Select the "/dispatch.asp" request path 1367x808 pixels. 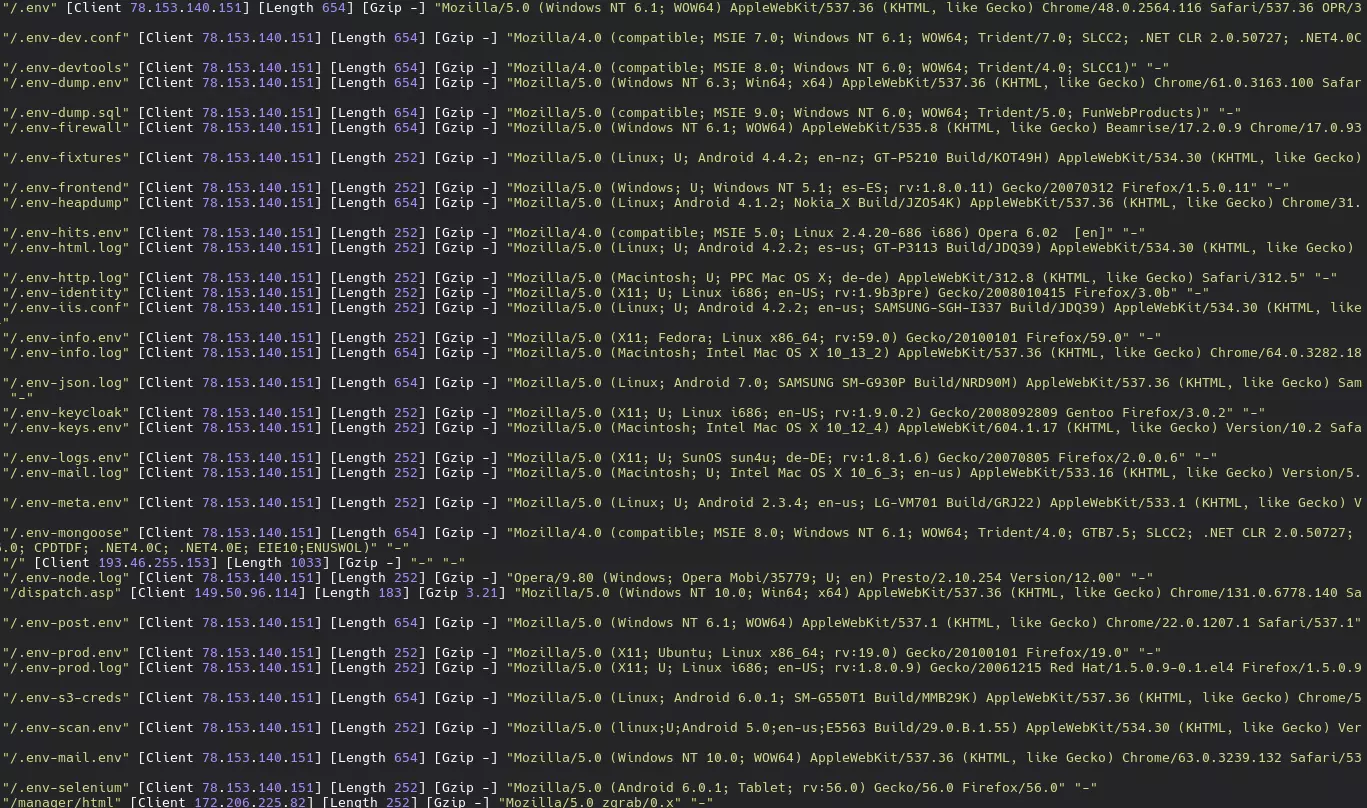61,593
